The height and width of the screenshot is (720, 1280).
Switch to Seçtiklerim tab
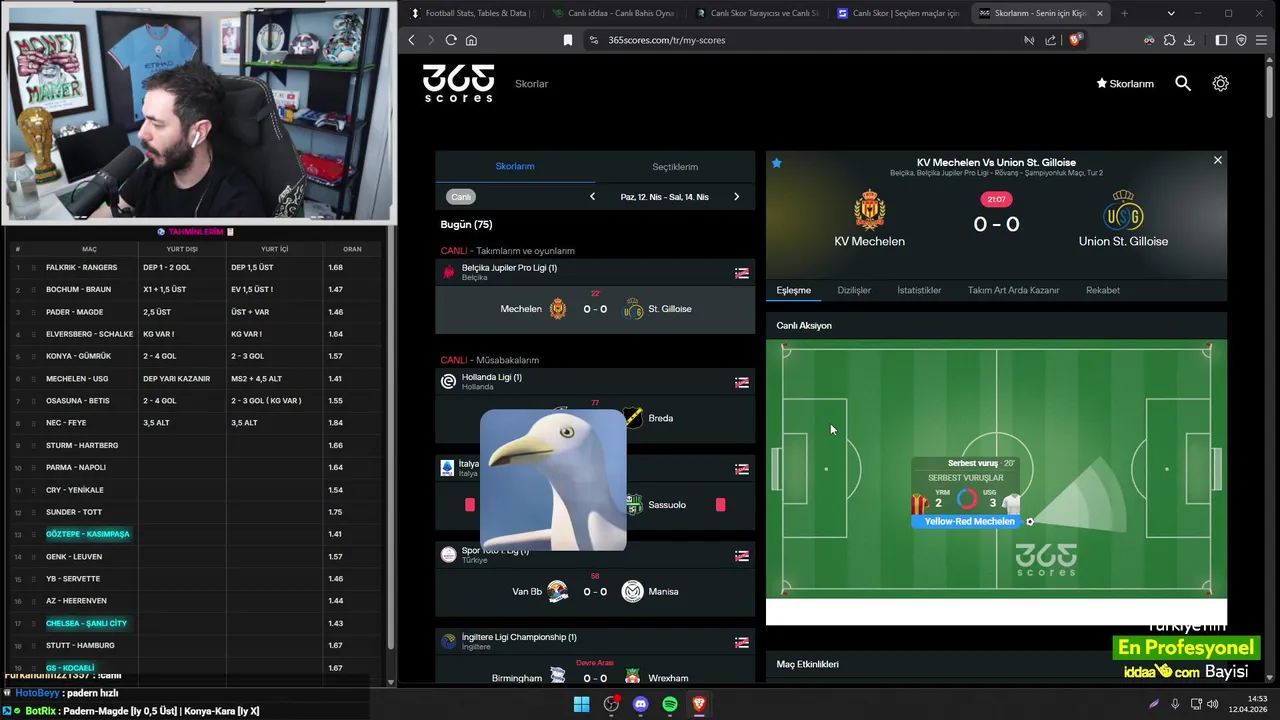tap(675, 167)
